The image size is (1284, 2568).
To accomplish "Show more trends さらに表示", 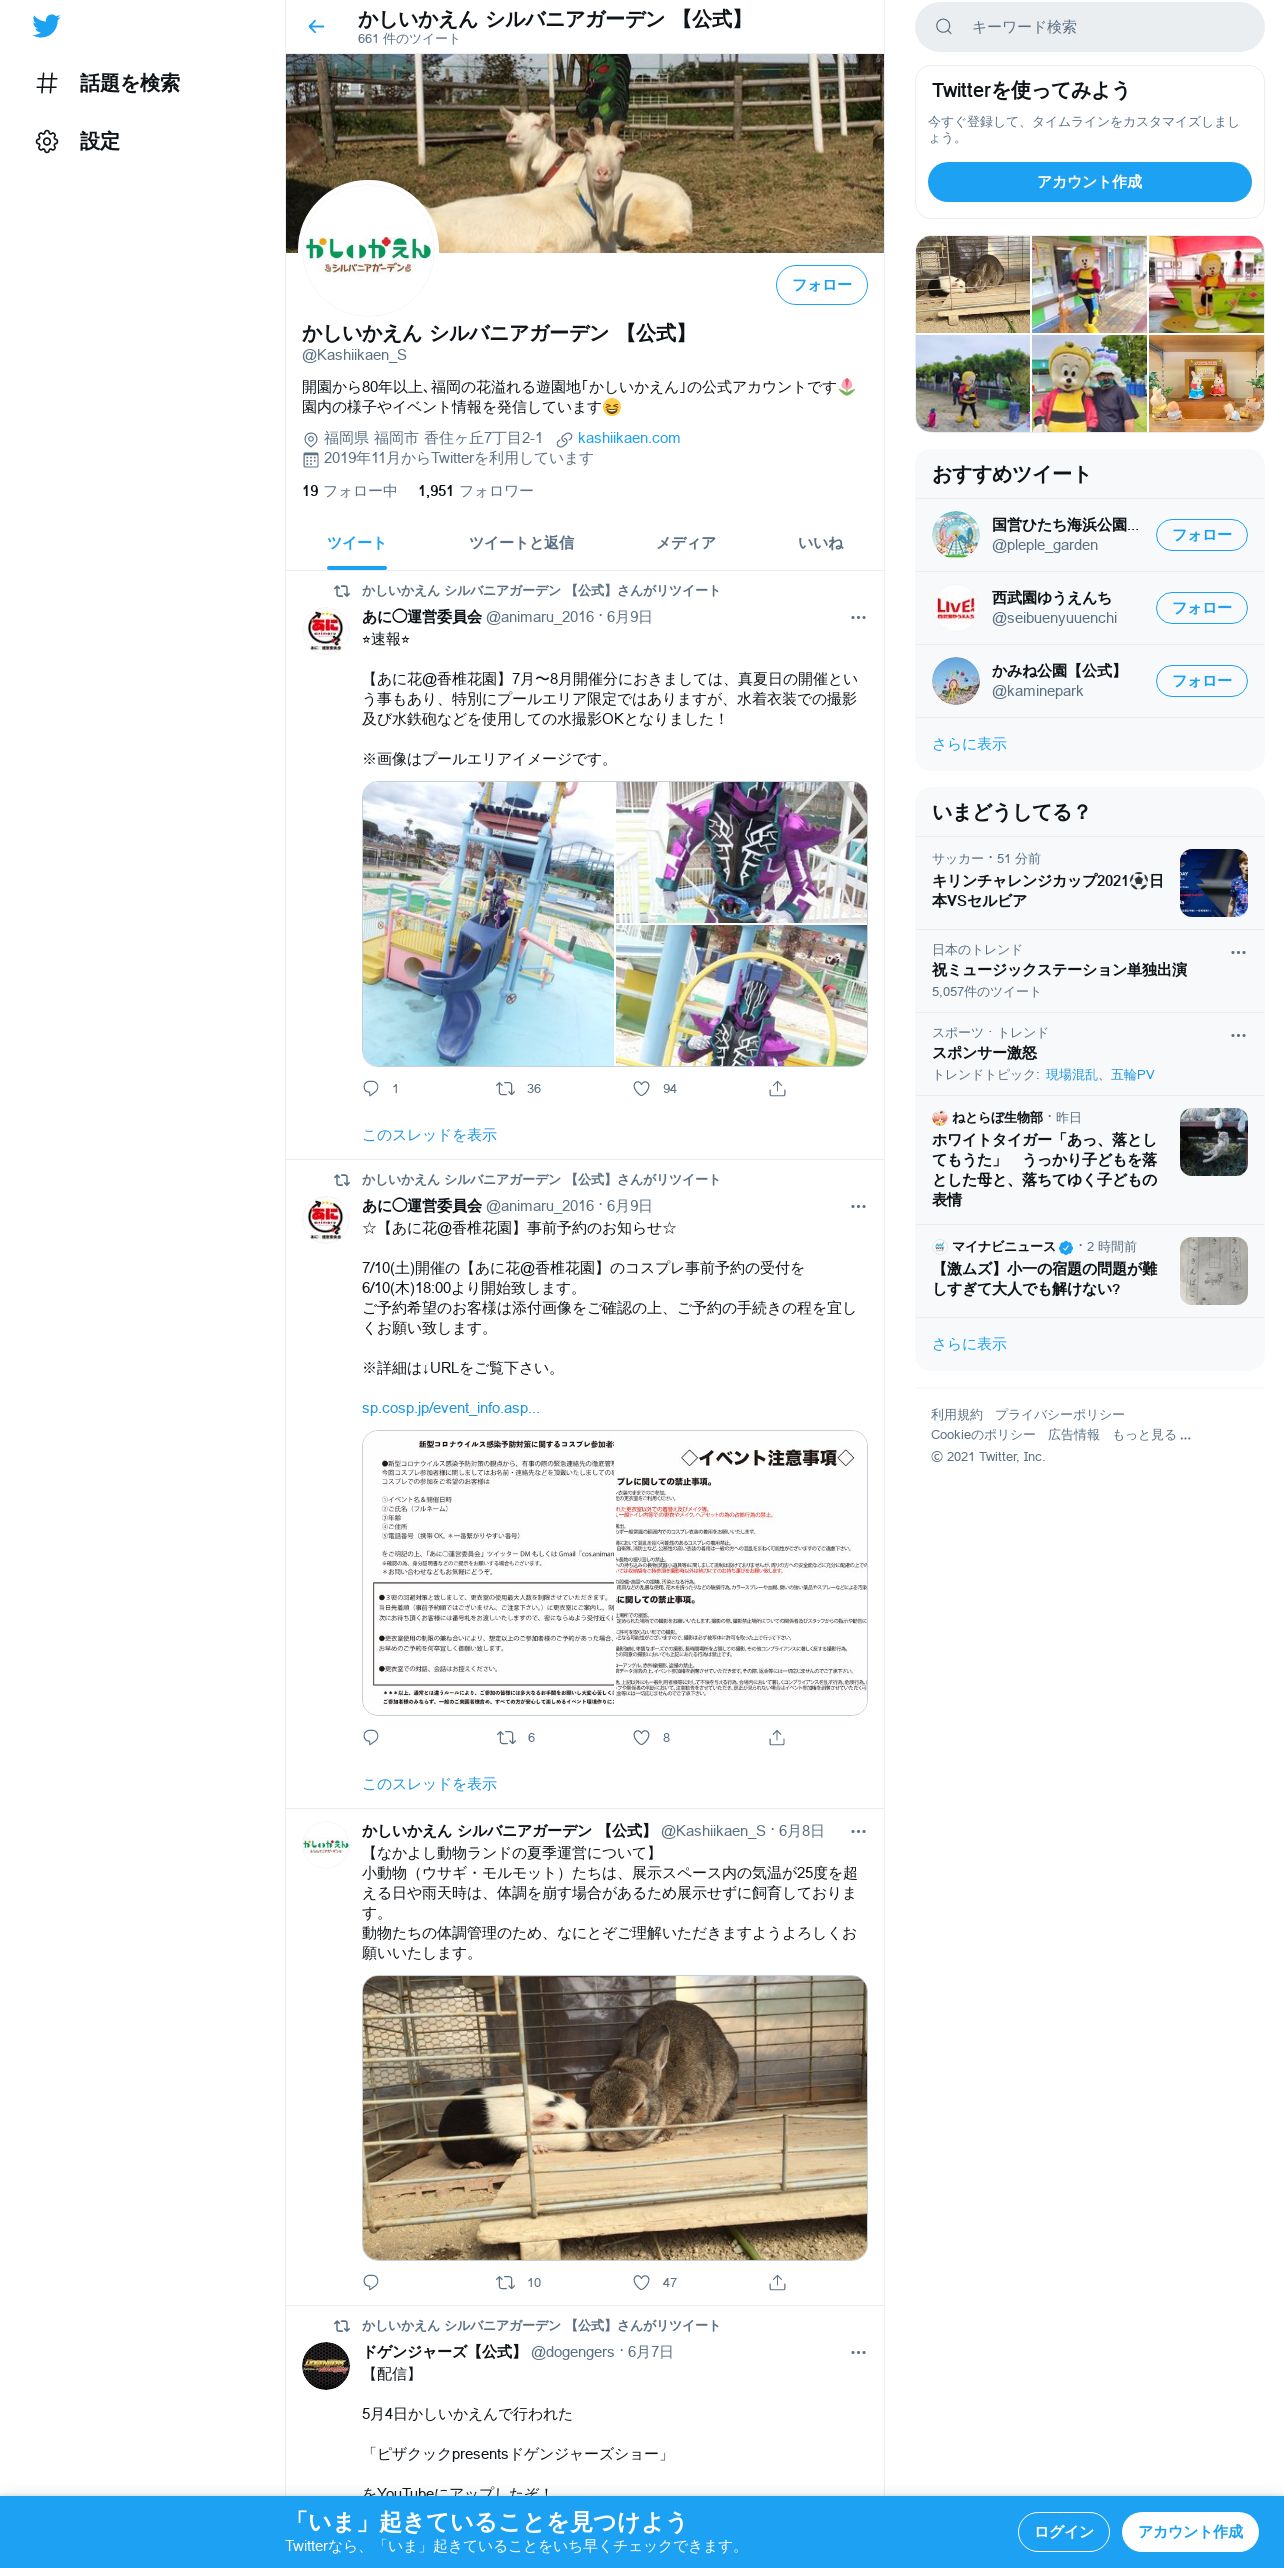I will [969, 1344].
